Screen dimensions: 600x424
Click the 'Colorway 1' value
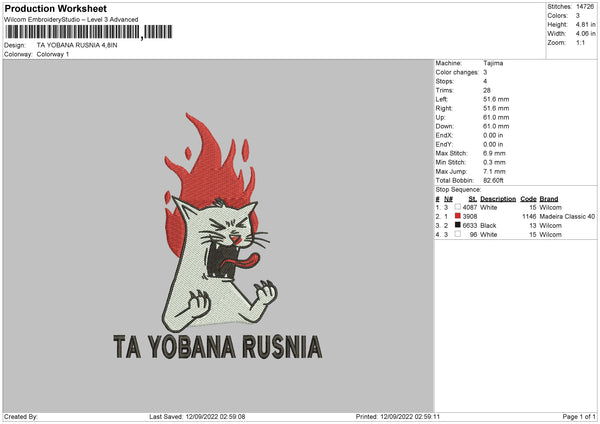[53, 54]
